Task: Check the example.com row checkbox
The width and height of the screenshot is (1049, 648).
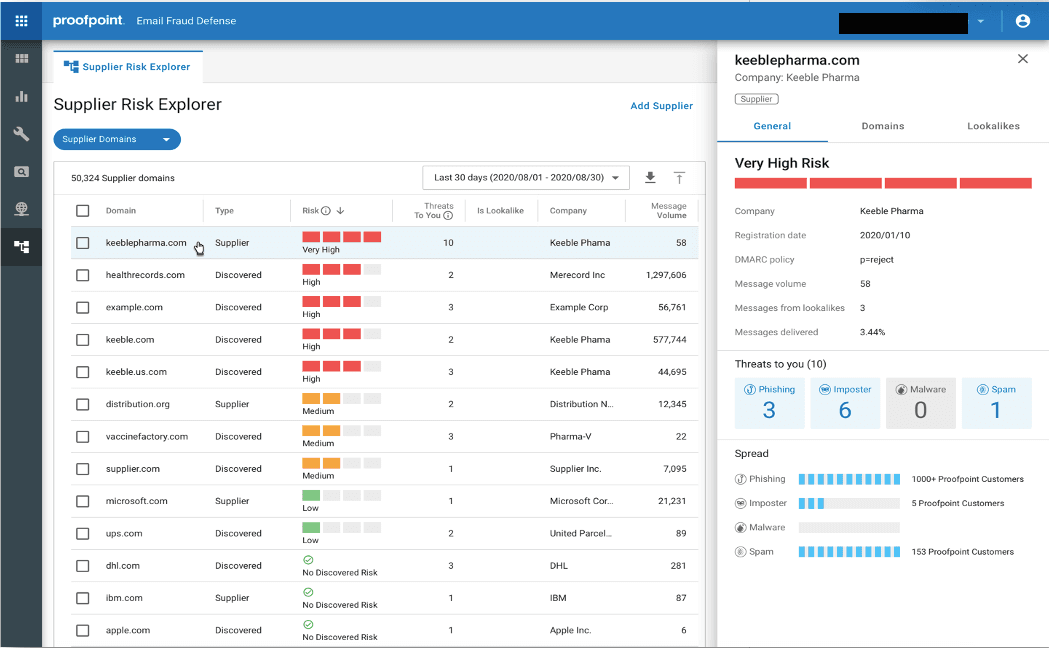Action: tap(82, 308)
